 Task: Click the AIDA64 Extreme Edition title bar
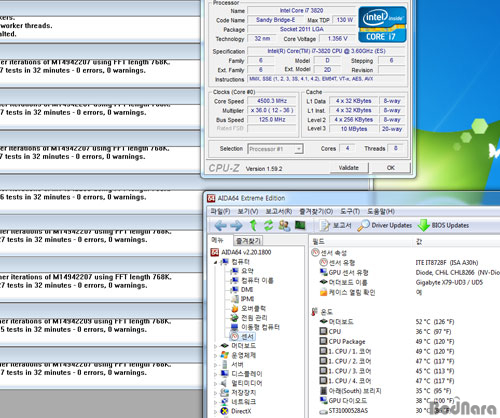[x=353, y=198]
